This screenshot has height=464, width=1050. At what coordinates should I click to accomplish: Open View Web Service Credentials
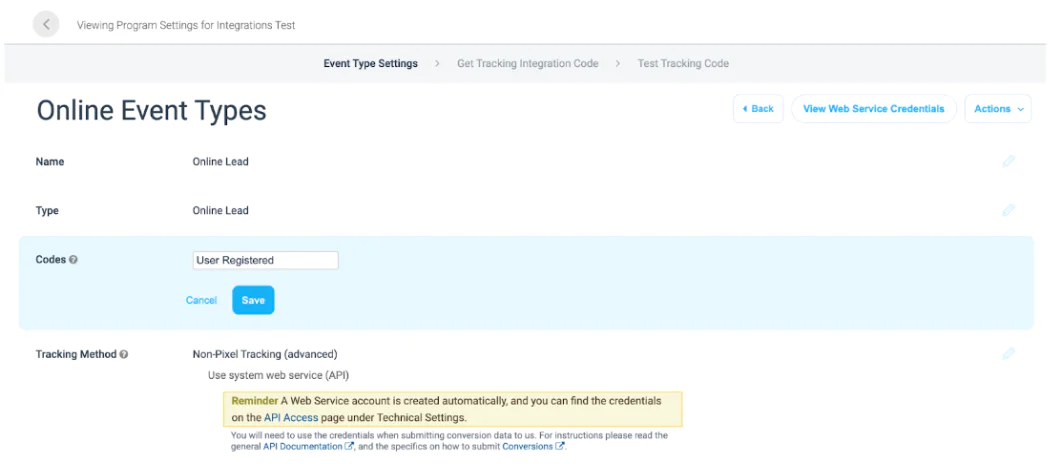click(x=873, y=109)
